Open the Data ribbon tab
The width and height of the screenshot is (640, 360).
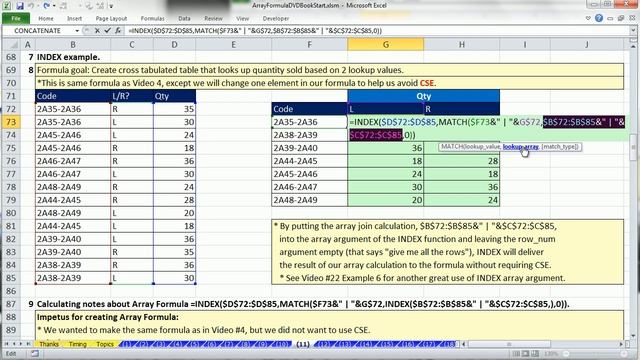[x=184, y=18]
